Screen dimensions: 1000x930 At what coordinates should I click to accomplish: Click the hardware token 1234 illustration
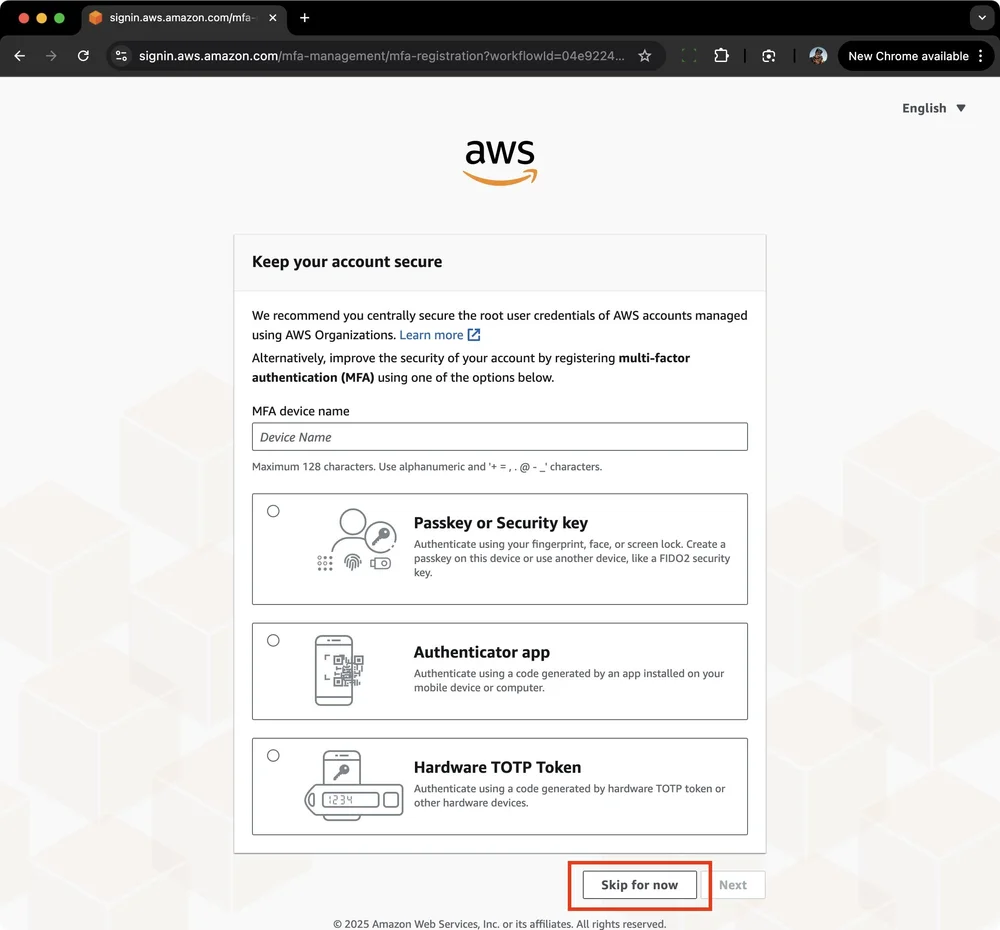click(354, 786)
